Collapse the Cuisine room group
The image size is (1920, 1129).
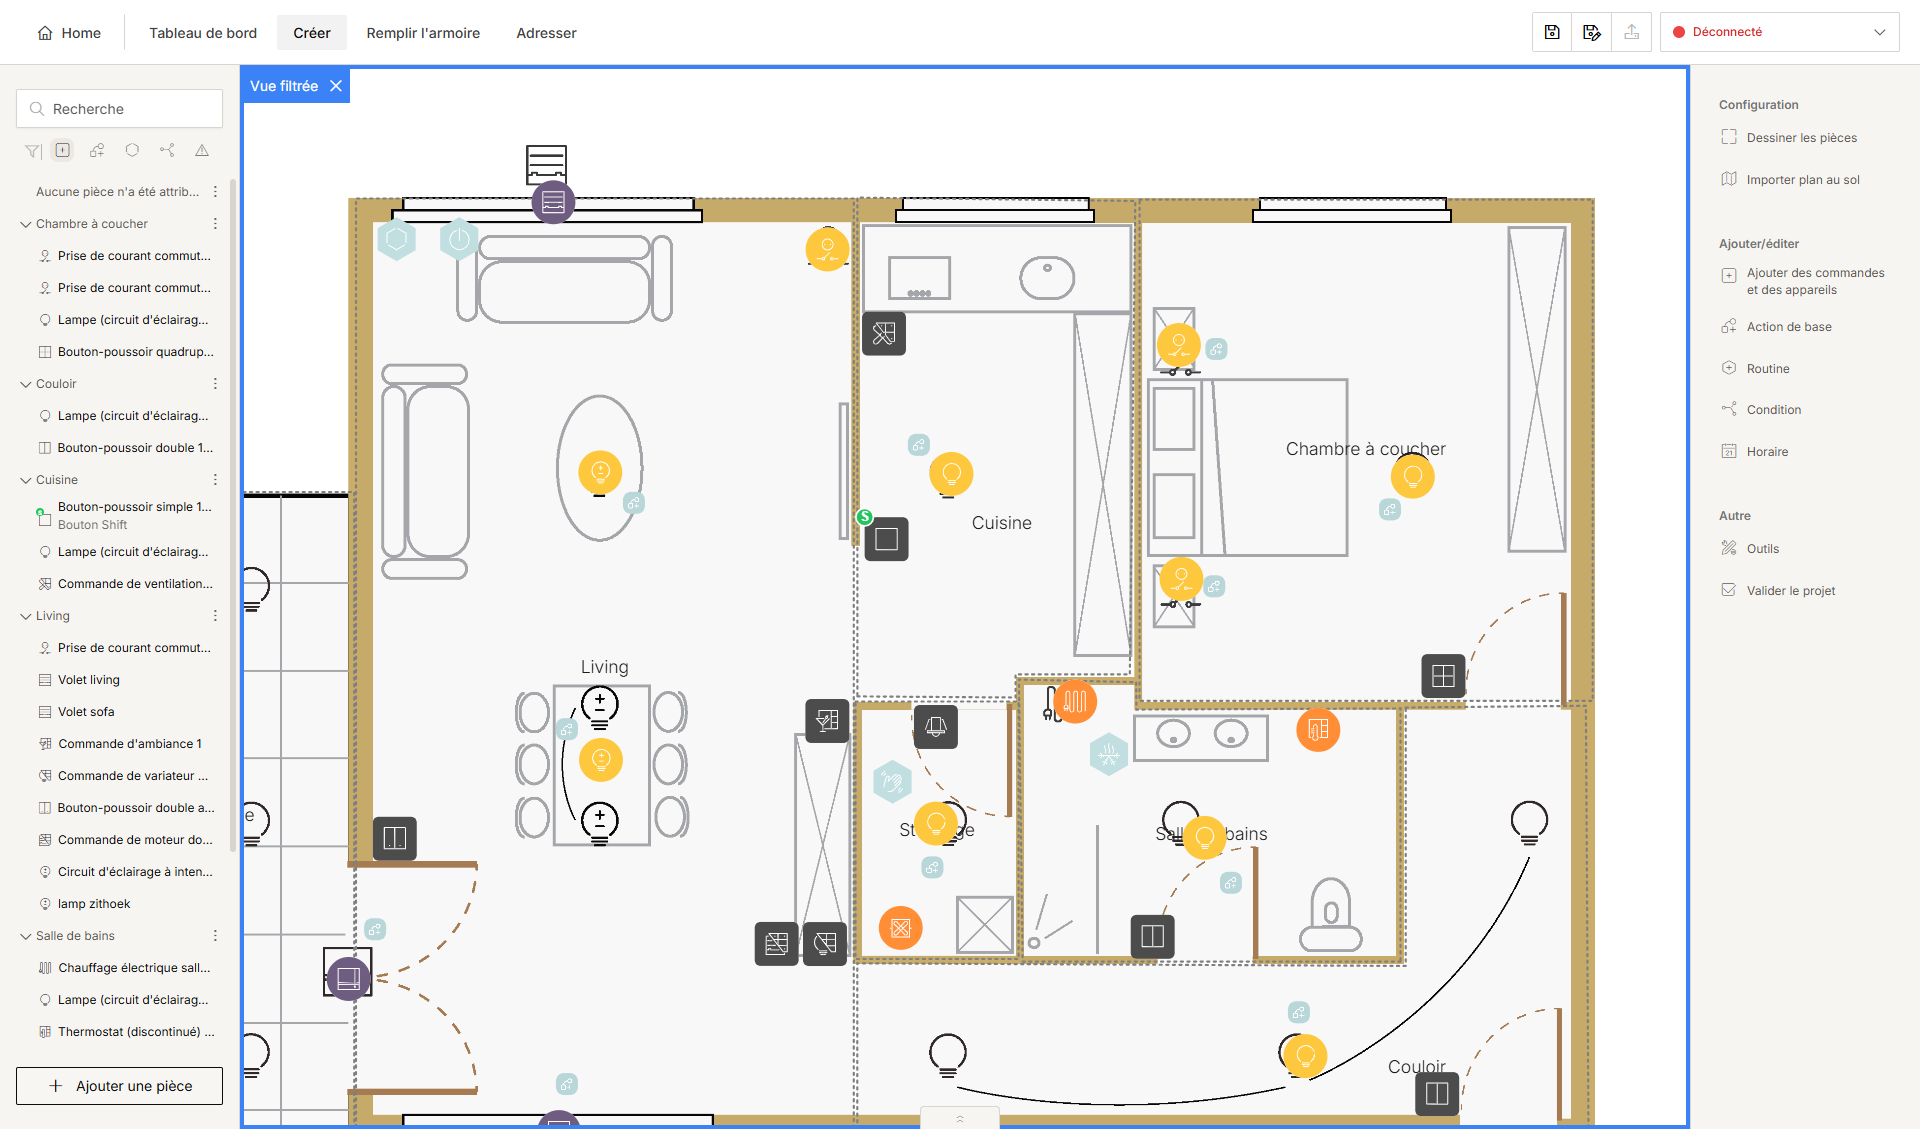pyautogui.click(x=26, y=480)
